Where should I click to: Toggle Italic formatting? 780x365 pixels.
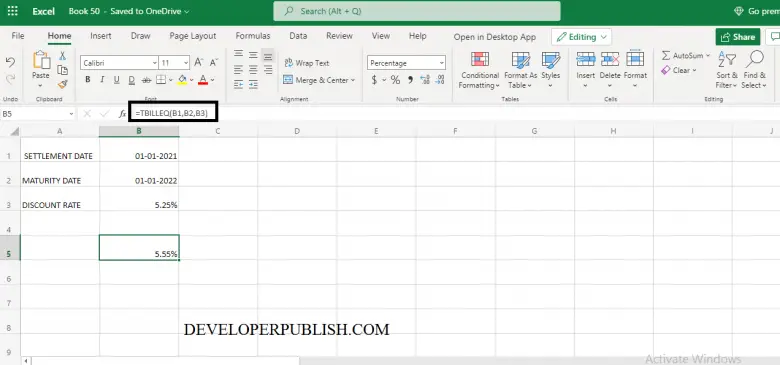pyautogui.click(x=102, y=80)
